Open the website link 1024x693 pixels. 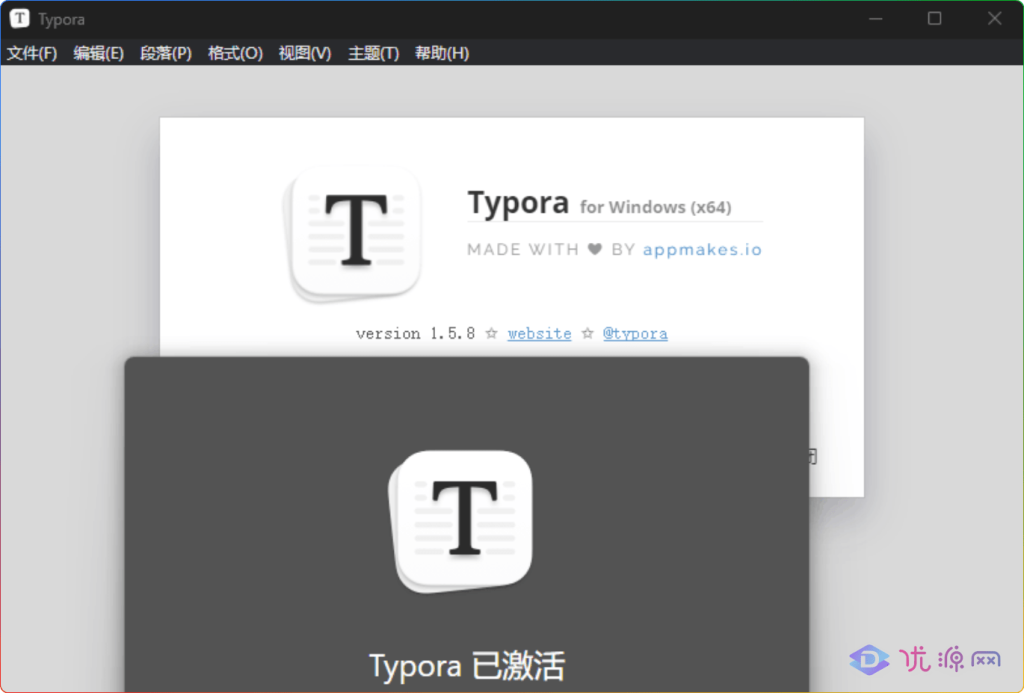539,334
